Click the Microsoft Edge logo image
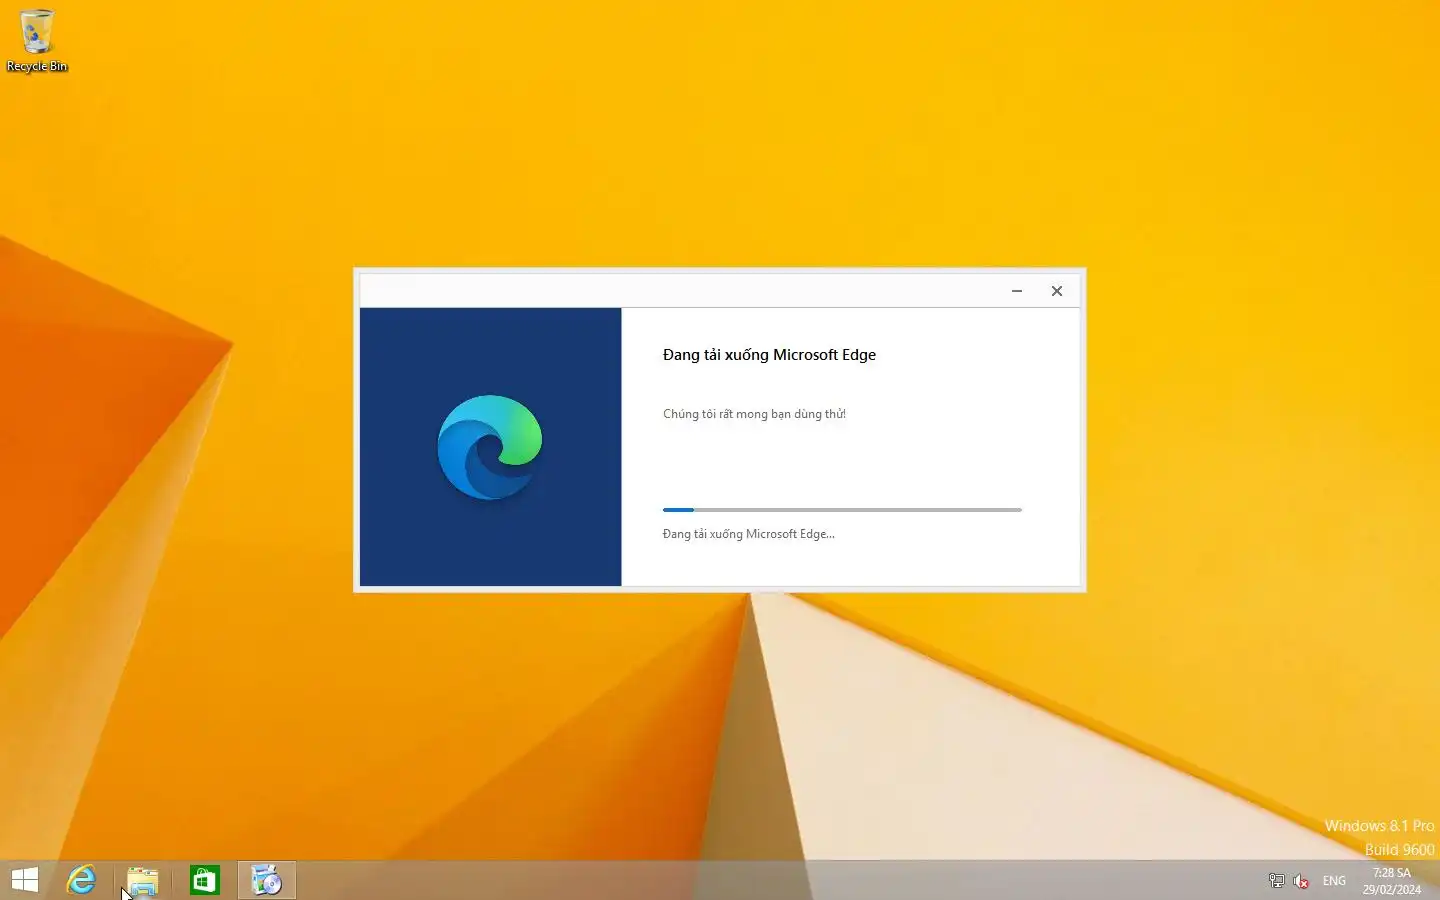The image size is (1440, 900). pyautogui.click(x=490, y=447)
